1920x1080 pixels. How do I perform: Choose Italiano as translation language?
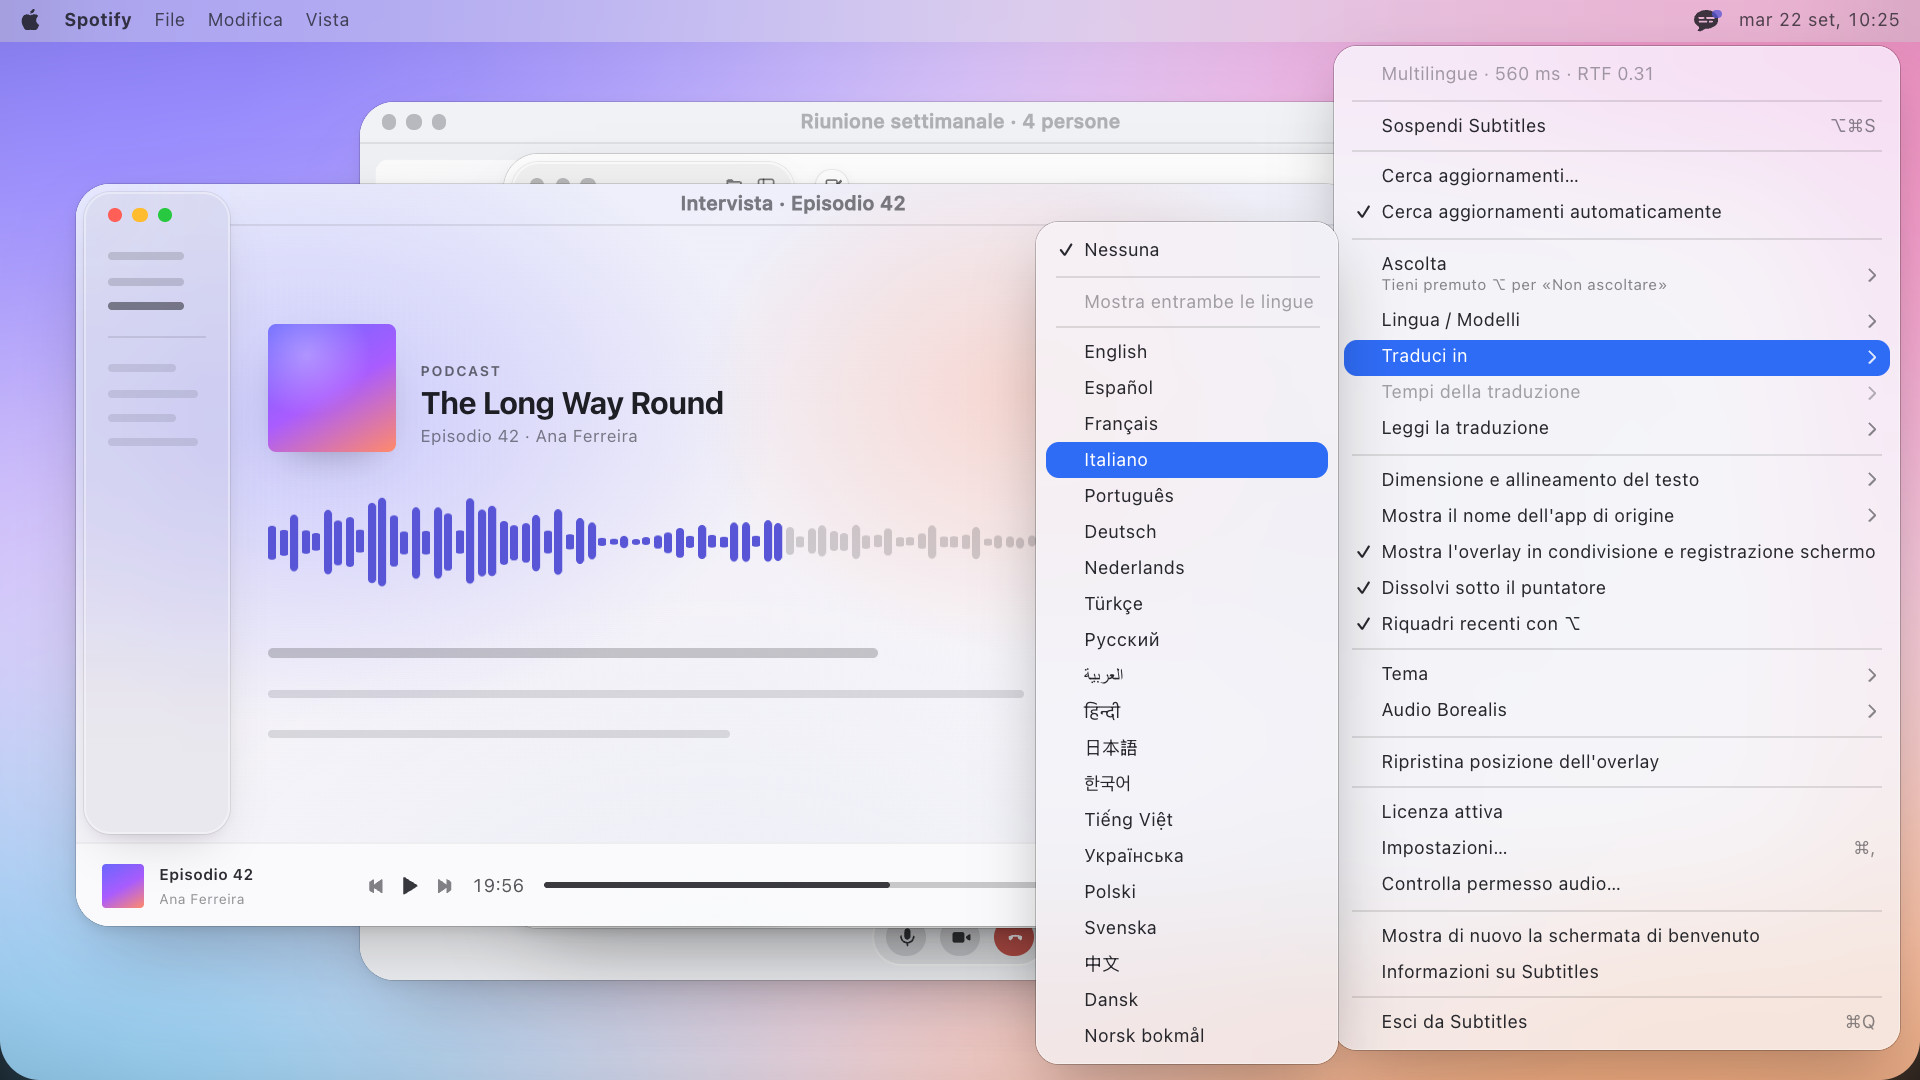click(x=1186, y=460)
